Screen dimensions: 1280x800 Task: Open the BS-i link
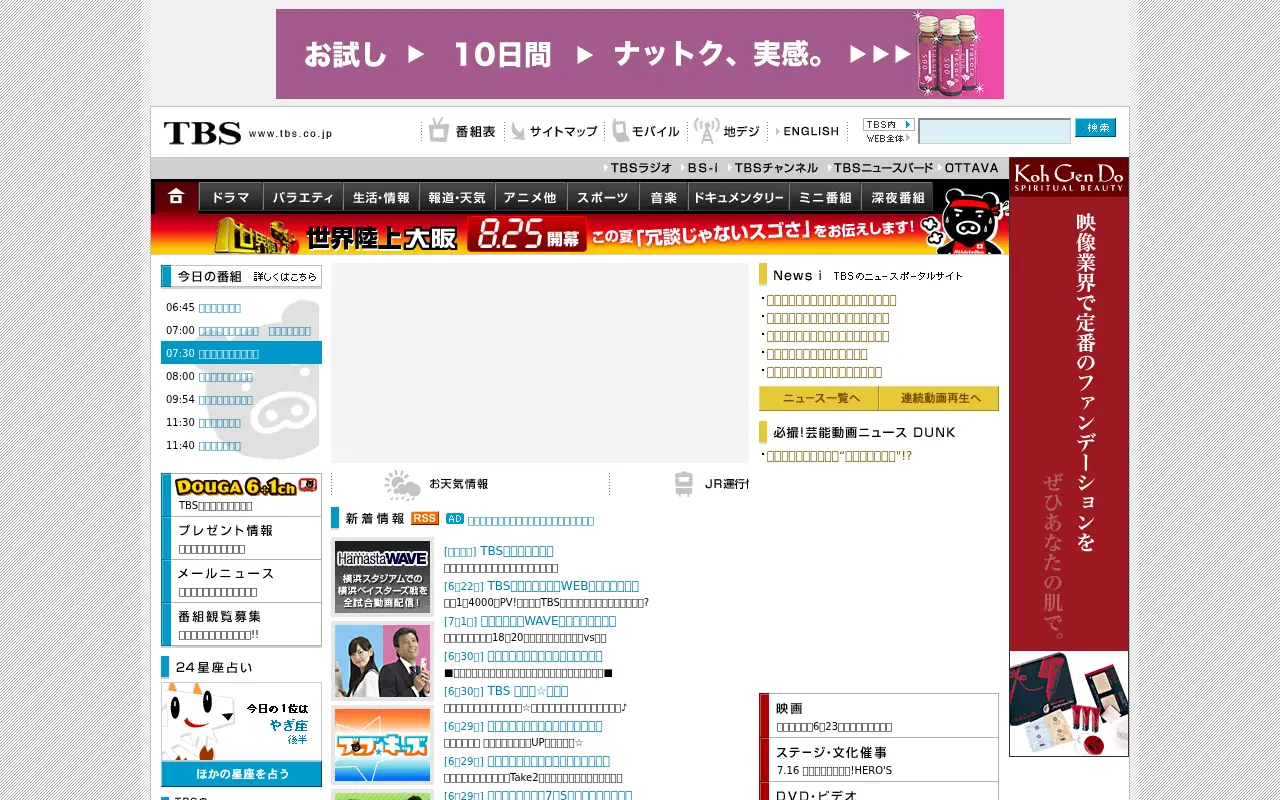pyautogui.click(x=700, y=168)
